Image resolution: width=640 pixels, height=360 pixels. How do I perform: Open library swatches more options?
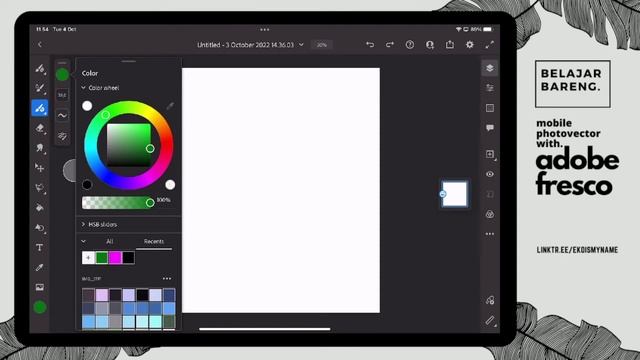pyautogui.click(x=167, y=279)
